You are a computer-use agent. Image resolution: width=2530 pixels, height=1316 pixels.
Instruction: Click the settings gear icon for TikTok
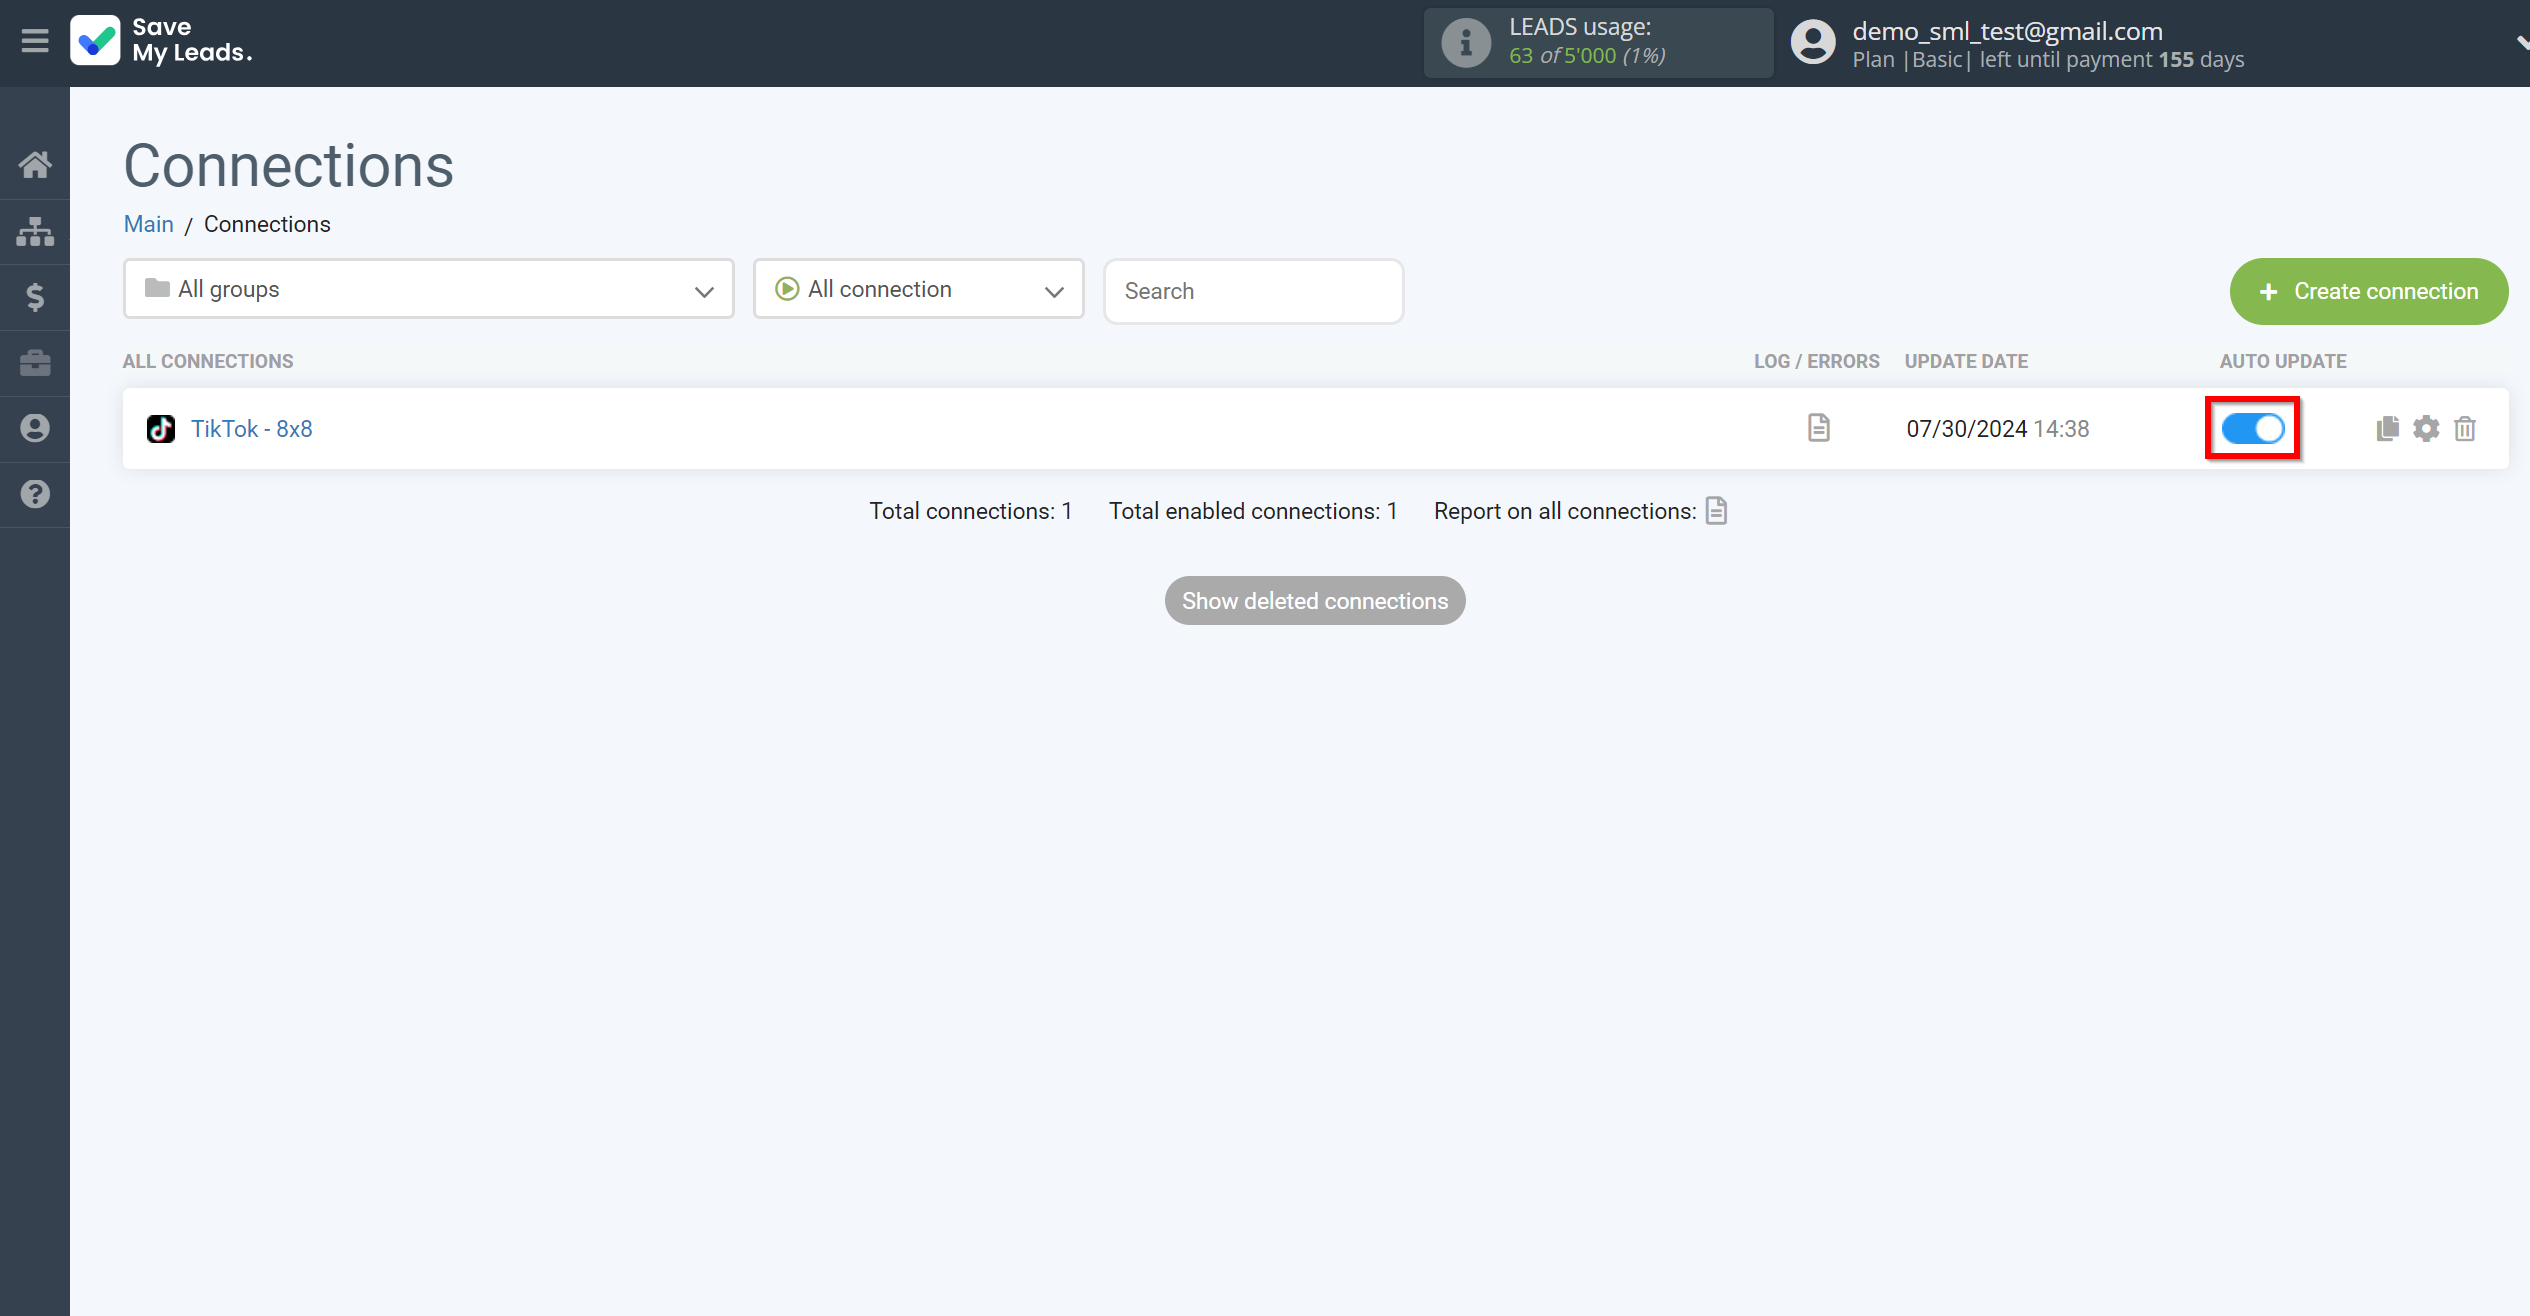pos(2426,427)
